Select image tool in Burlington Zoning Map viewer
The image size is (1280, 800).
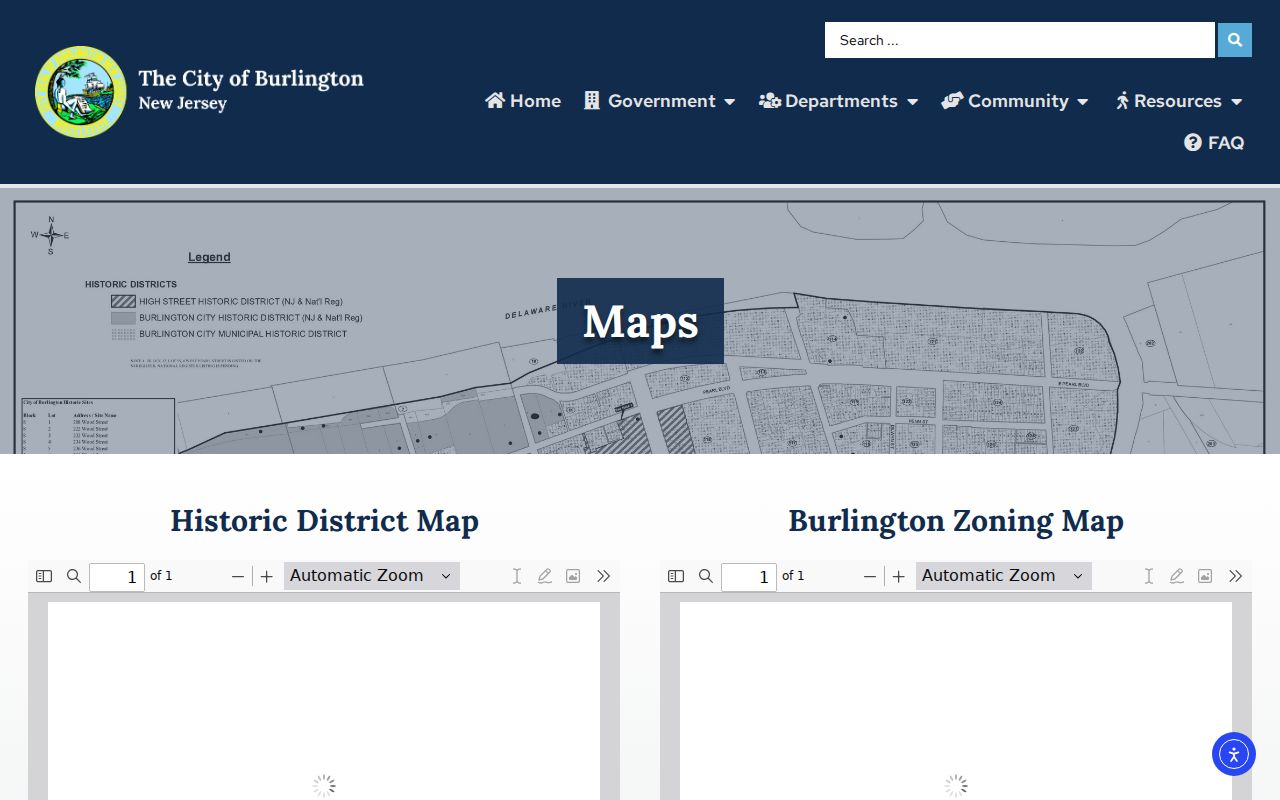pos(1205,576)
